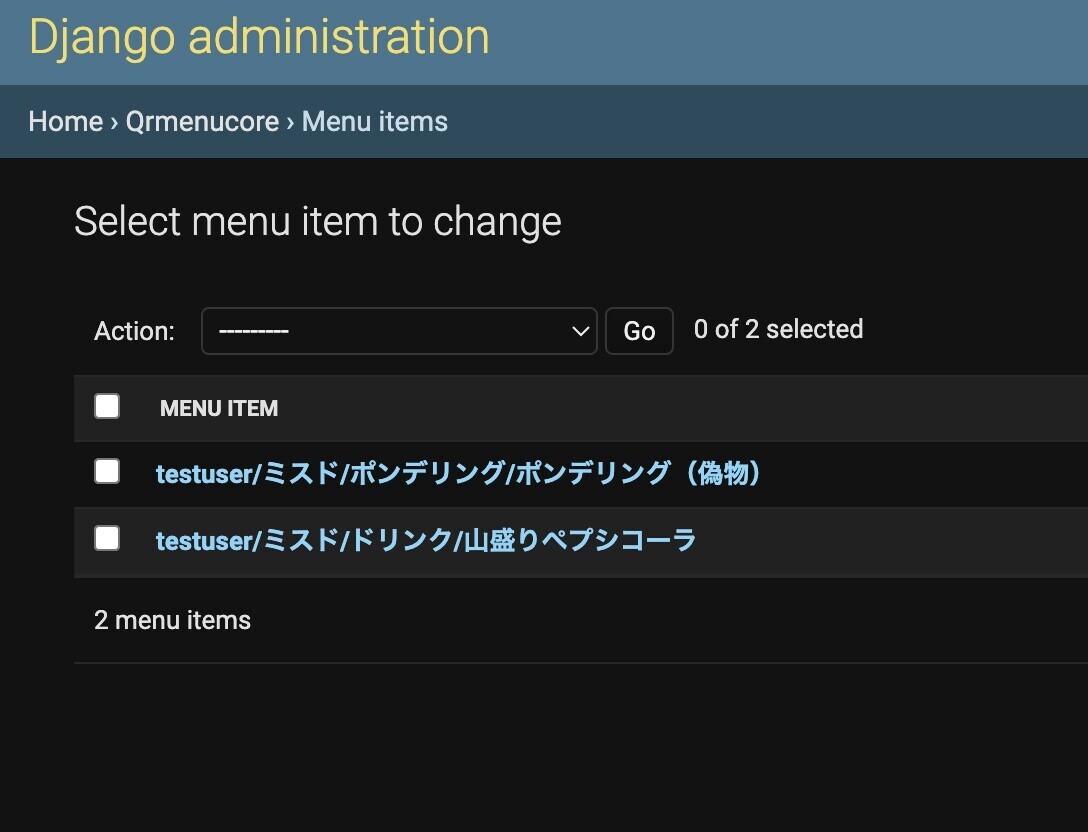Toggle the select-all checkbox in the header
The height and width of the screenshot is (832, 1088).
click(106, 406)
